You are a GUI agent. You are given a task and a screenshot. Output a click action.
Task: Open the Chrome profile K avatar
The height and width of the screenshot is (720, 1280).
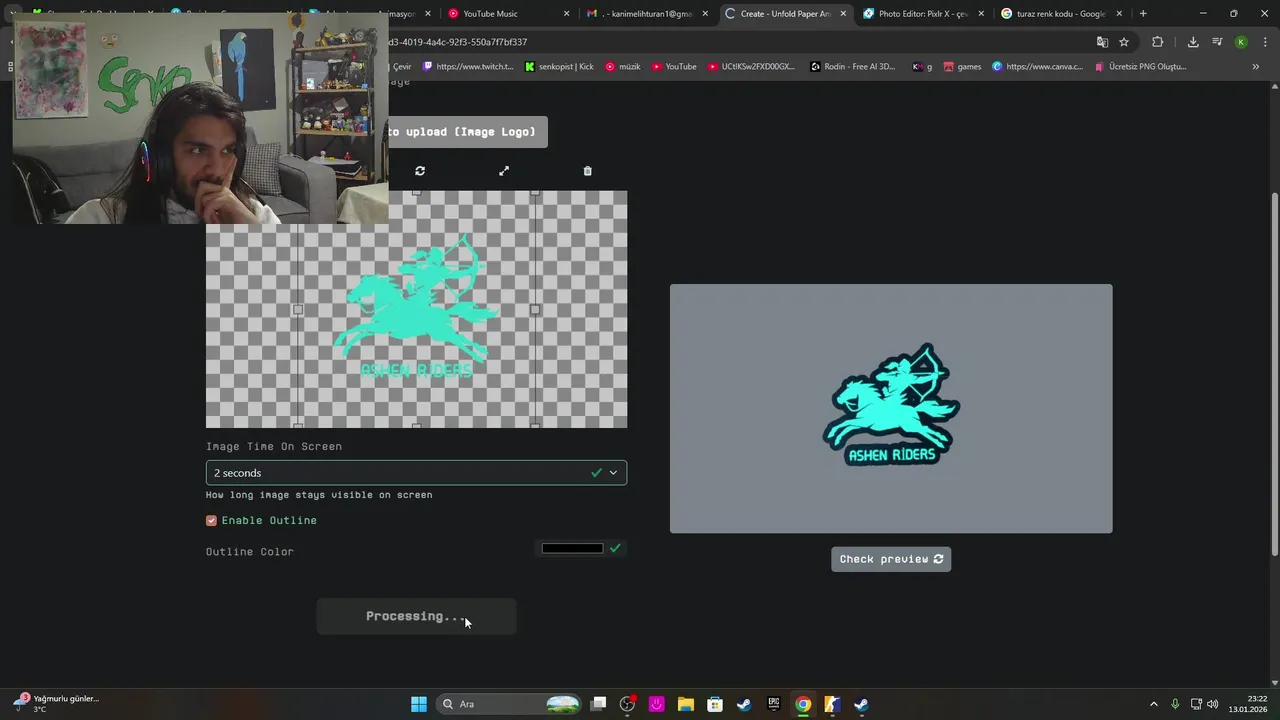coord(1241,42)
